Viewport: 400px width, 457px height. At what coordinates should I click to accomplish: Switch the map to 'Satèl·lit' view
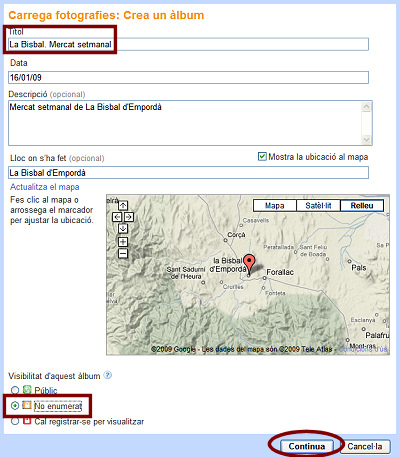pos(318,206)
